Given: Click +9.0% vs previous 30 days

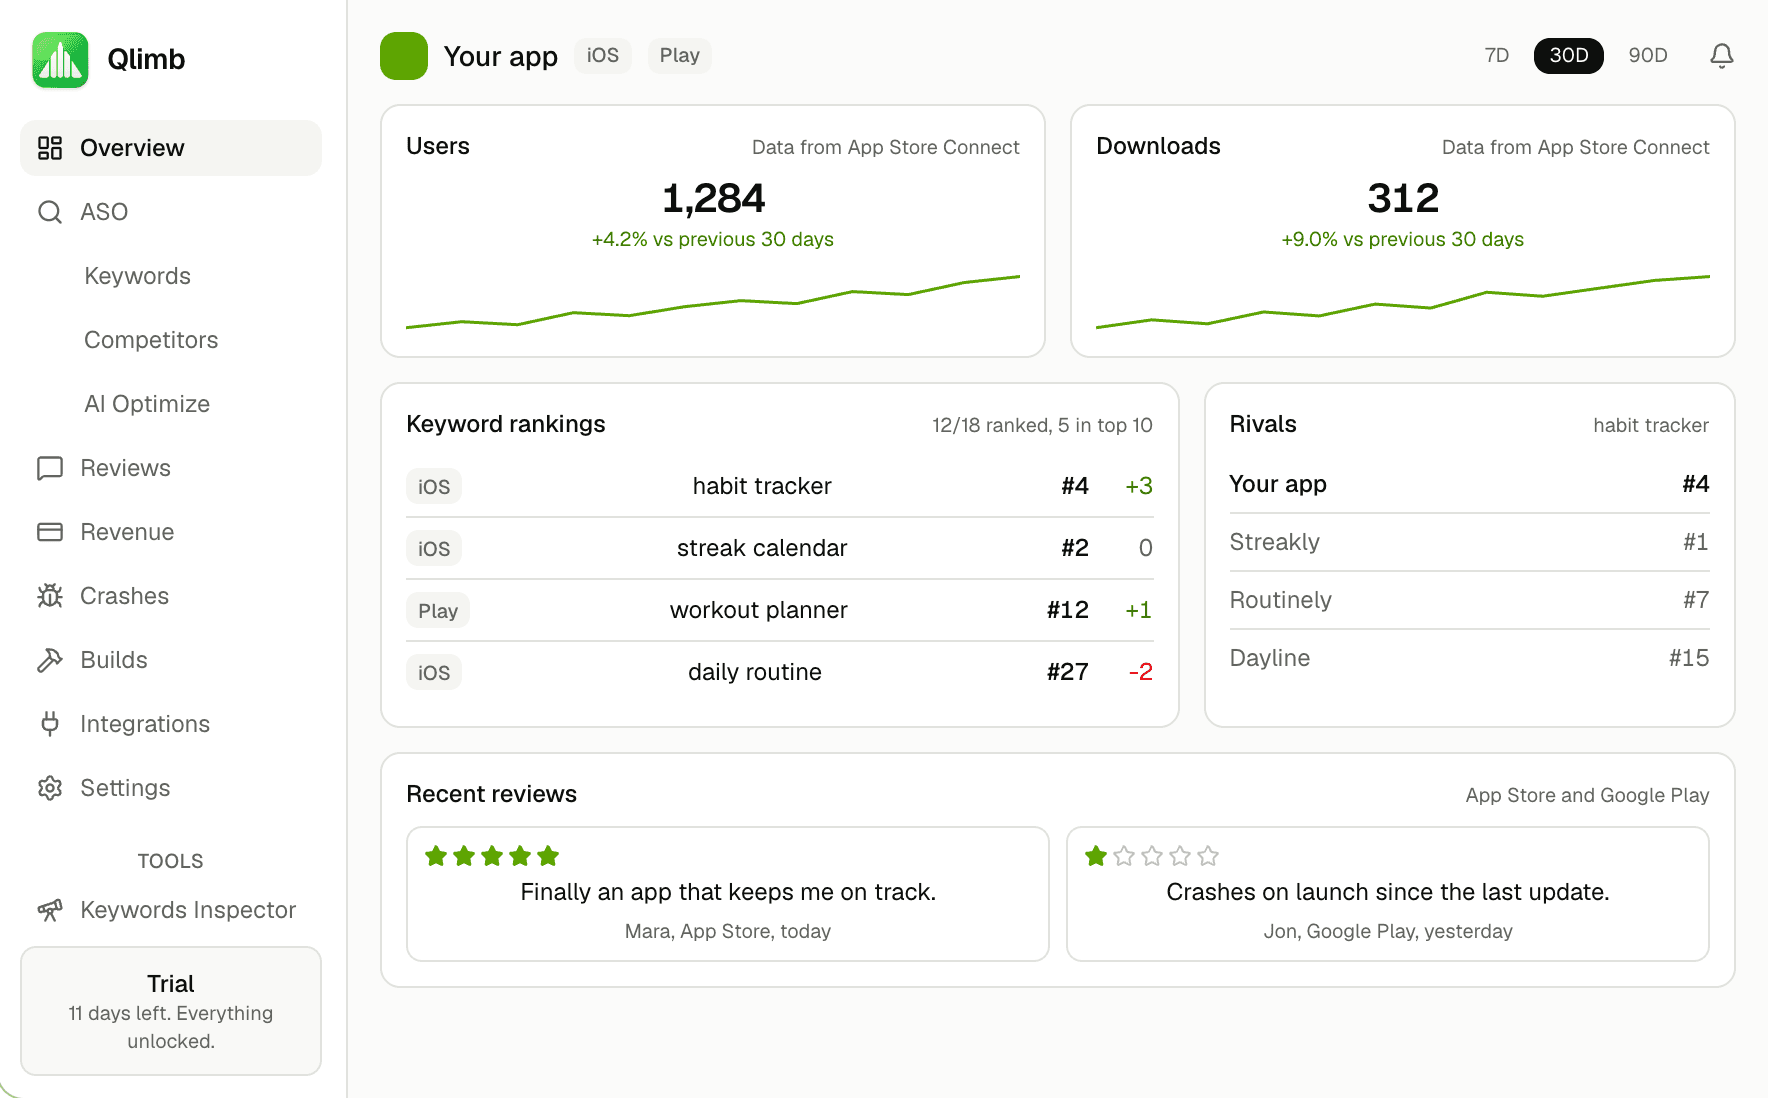Looking at the screenshot, I should 1403,239.
